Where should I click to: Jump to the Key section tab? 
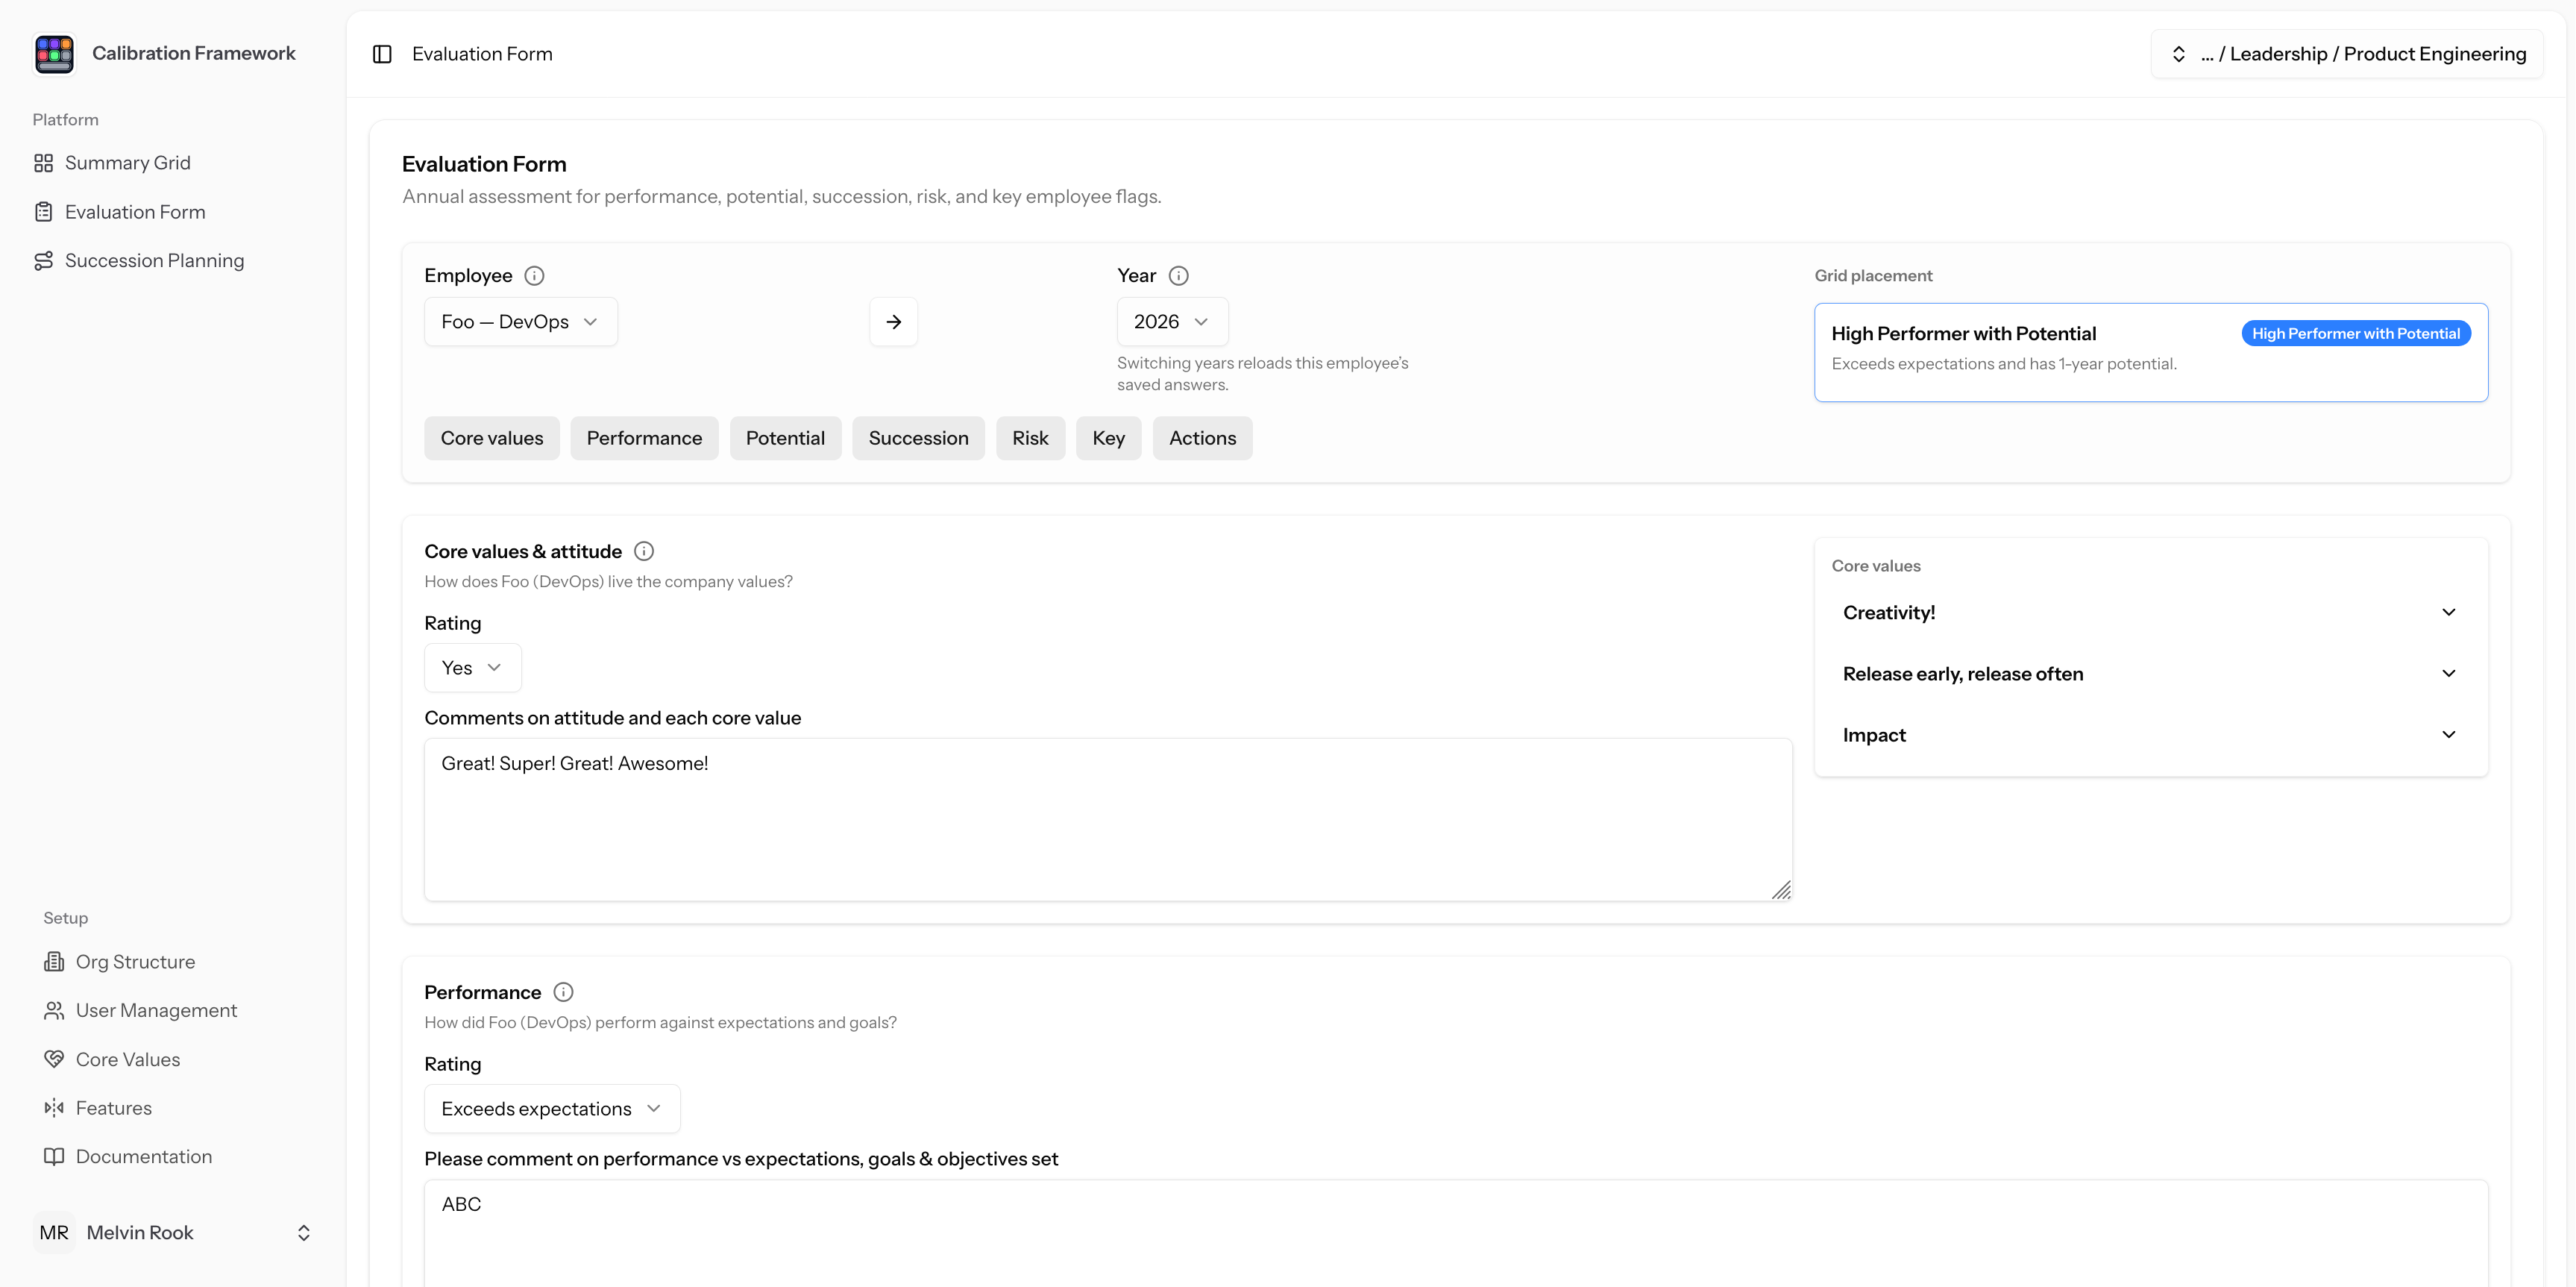tap(1108, 439)
